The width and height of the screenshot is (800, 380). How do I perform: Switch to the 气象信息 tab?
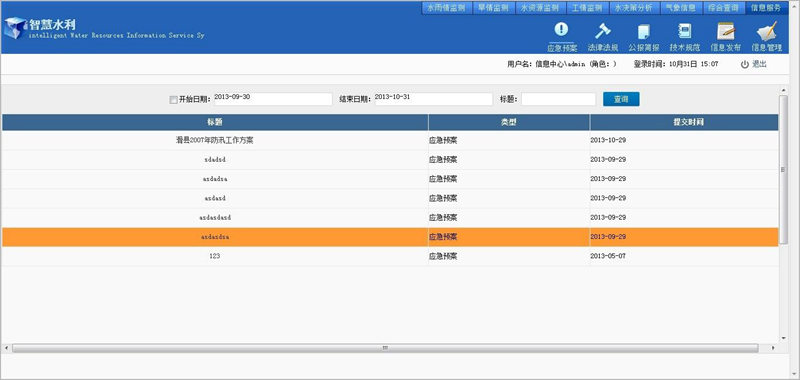coord(681,8)
